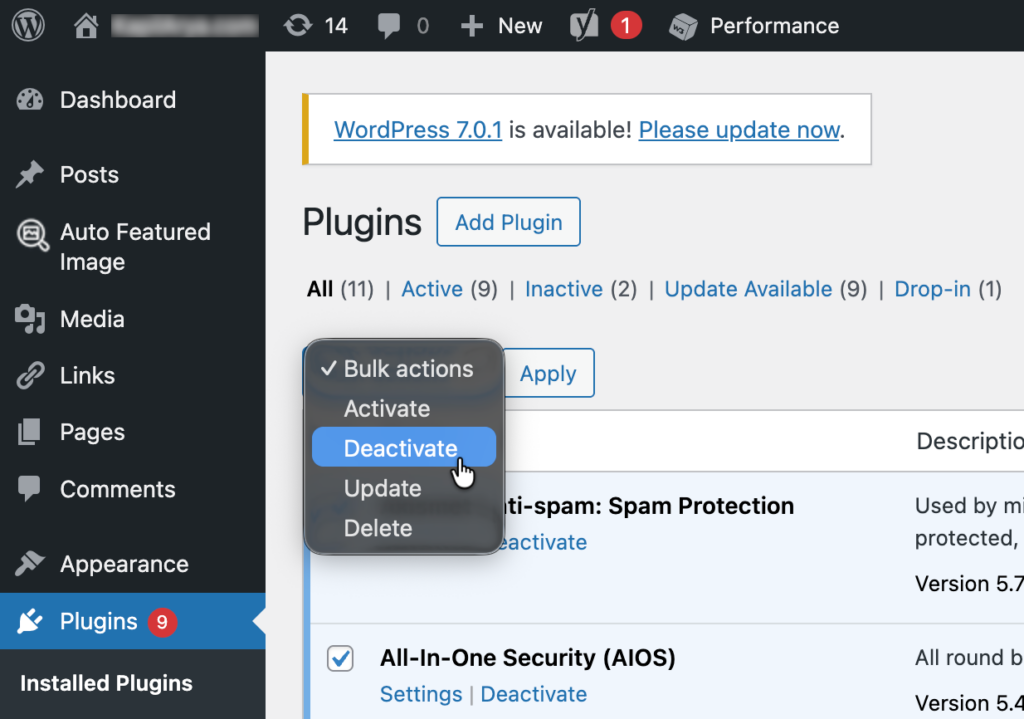Click the Yoast notification badge 1

click(626, 26)
